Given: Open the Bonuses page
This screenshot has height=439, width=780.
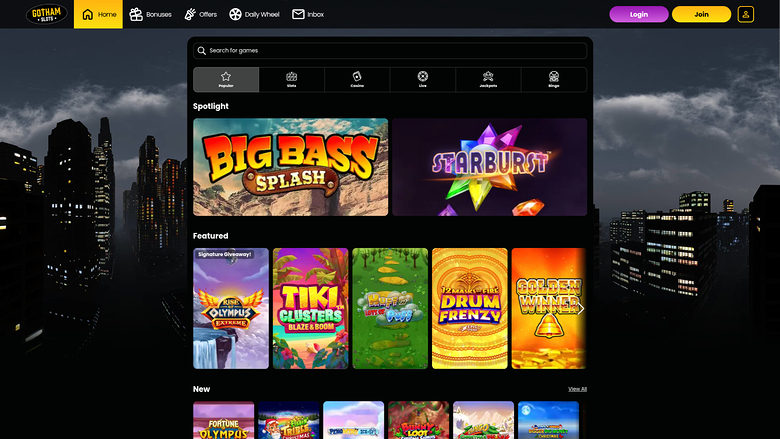Looking at the screenshot, I should click(x=150, y=14).
